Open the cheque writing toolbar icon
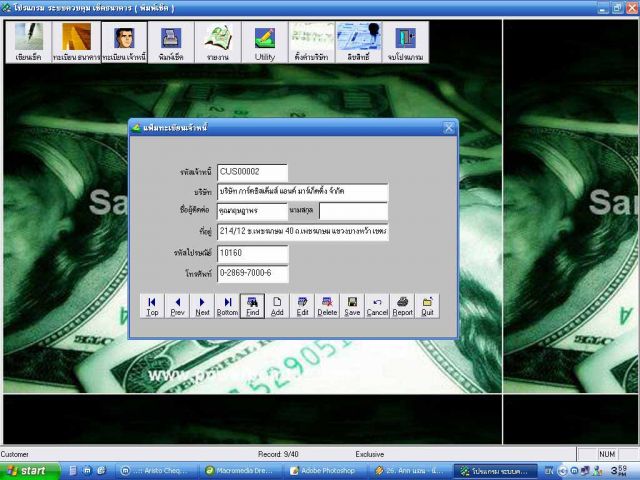The height and width of the screenshot is (480, 640). [28, 42]
